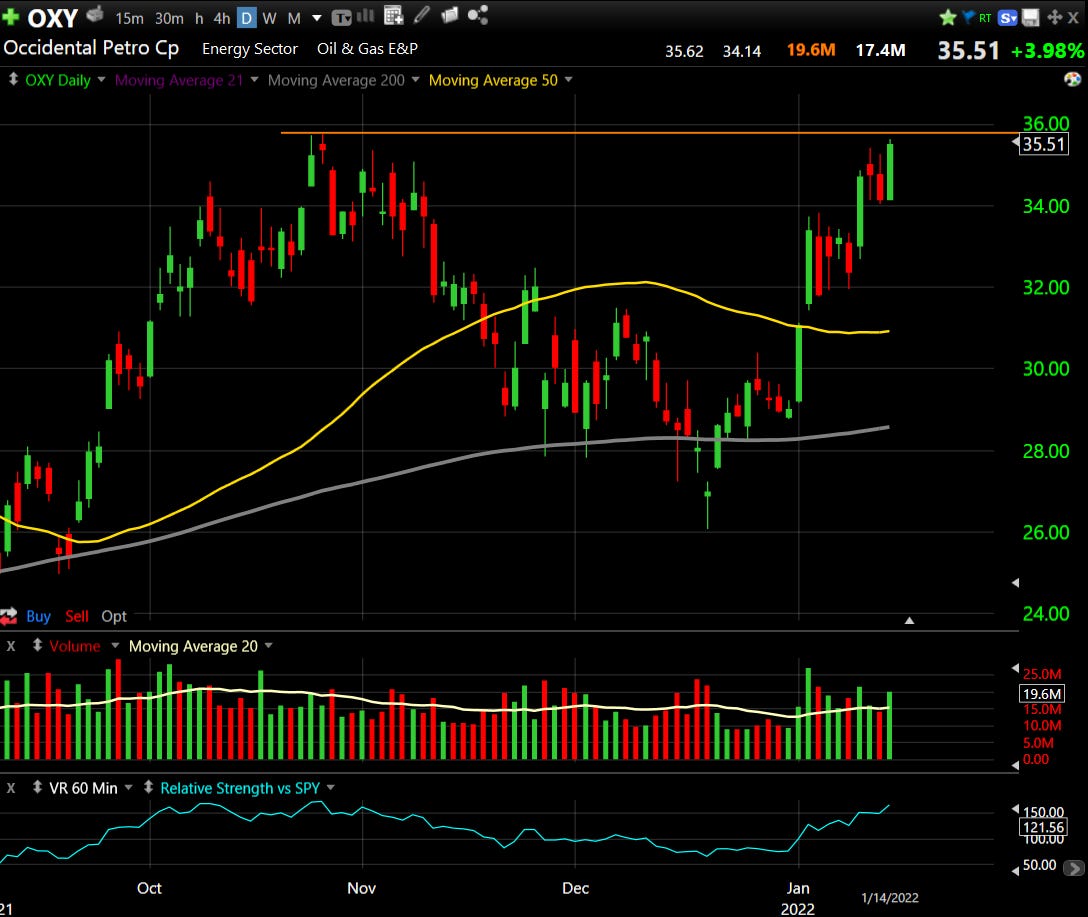Click the add indicator grid icon
1088x917 pixels.
pyautogui.click(x=393, y=15)
